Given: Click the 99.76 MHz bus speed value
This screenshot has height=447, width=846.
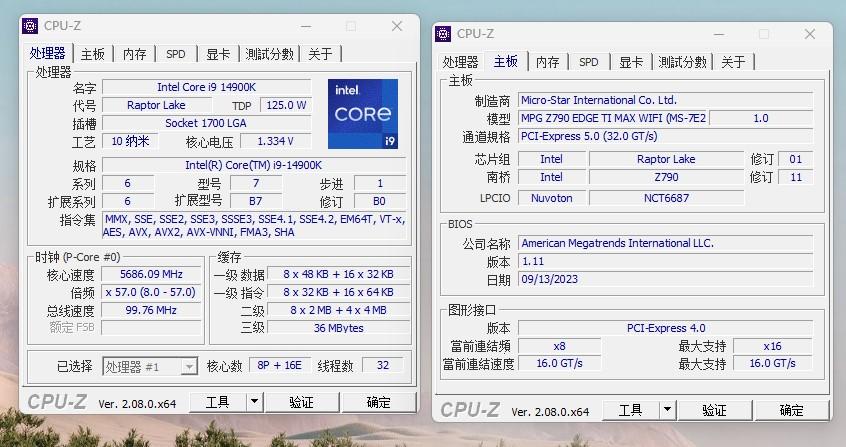Looking at the screenshot, I should (x=151, y=310).
